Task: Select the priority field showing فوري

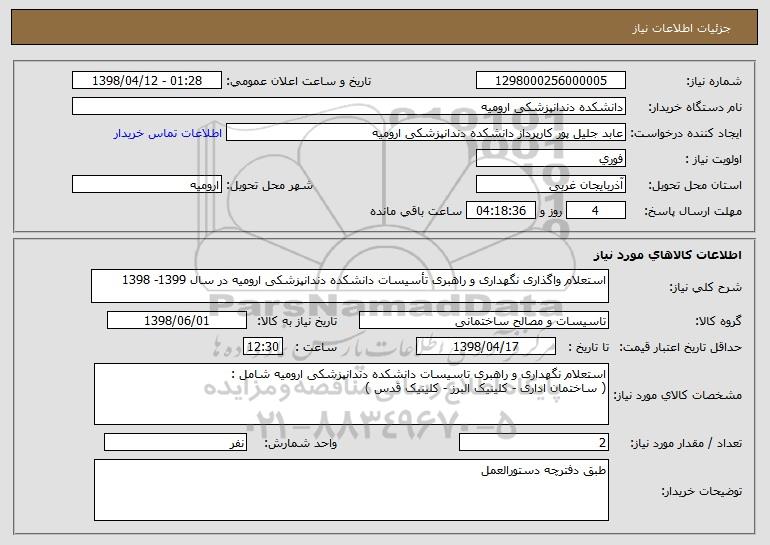Action: (550, 158)
